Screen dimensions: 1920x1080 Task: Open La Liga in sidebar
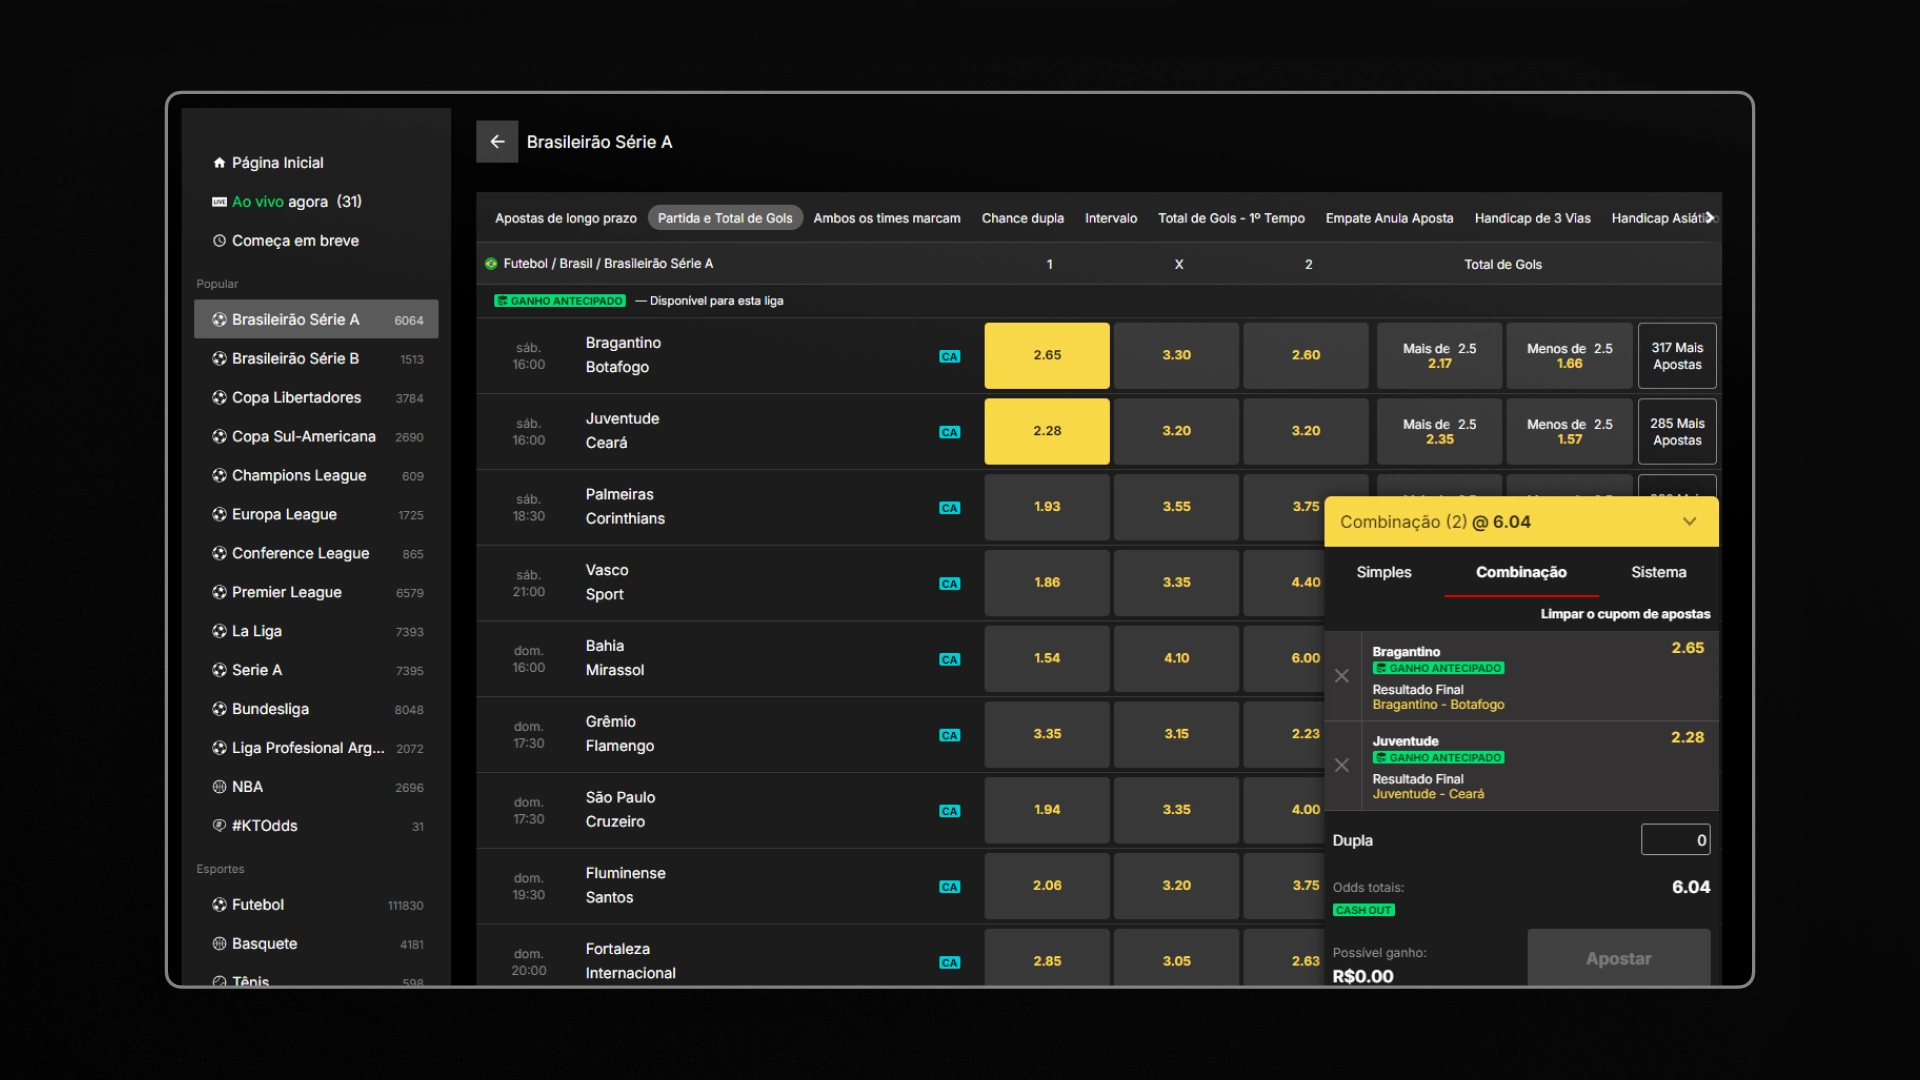point(316,632)
